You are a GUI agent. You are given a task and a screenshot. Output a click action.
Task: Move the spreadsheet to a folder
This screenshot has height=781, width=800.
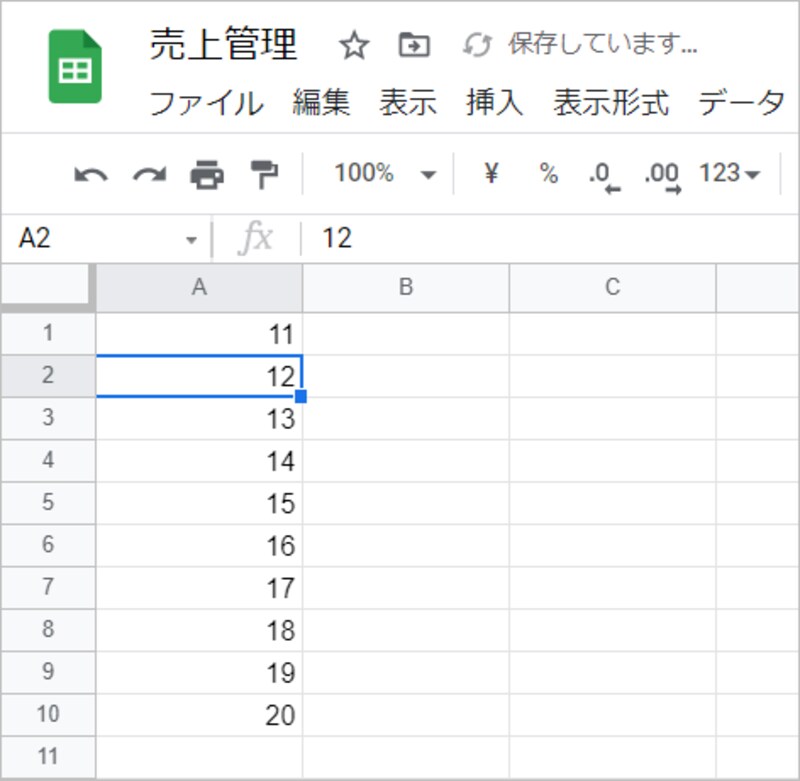414,46
